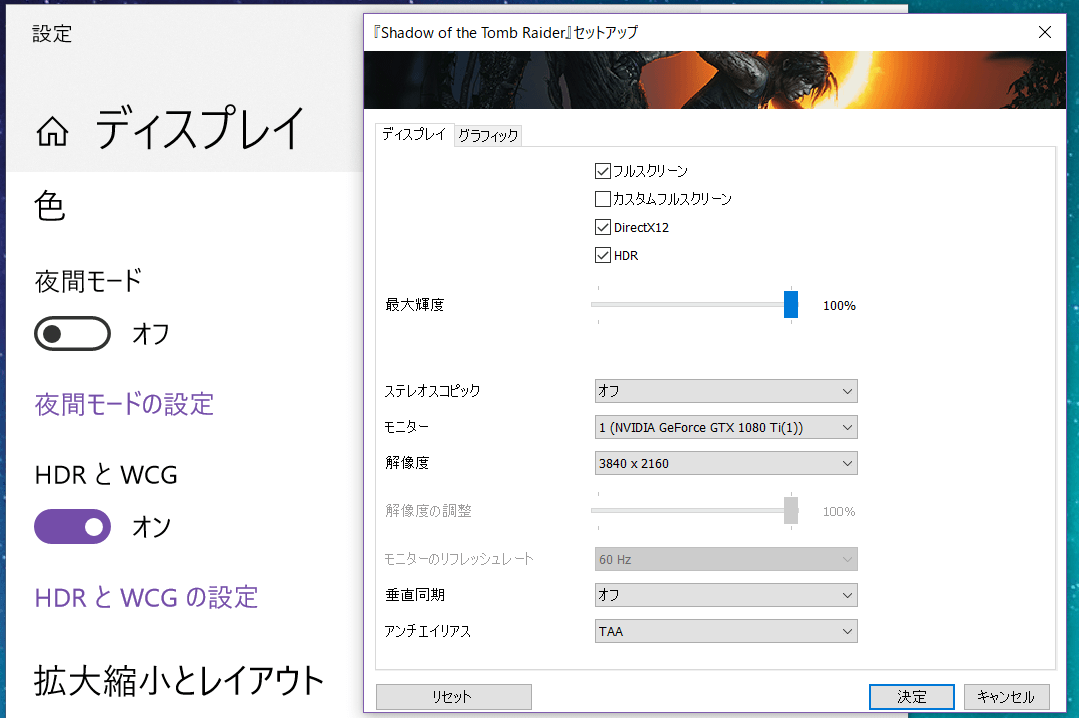
Task: Toggle the DirectX12 checkbox
Action: click(x=603, y=227)
